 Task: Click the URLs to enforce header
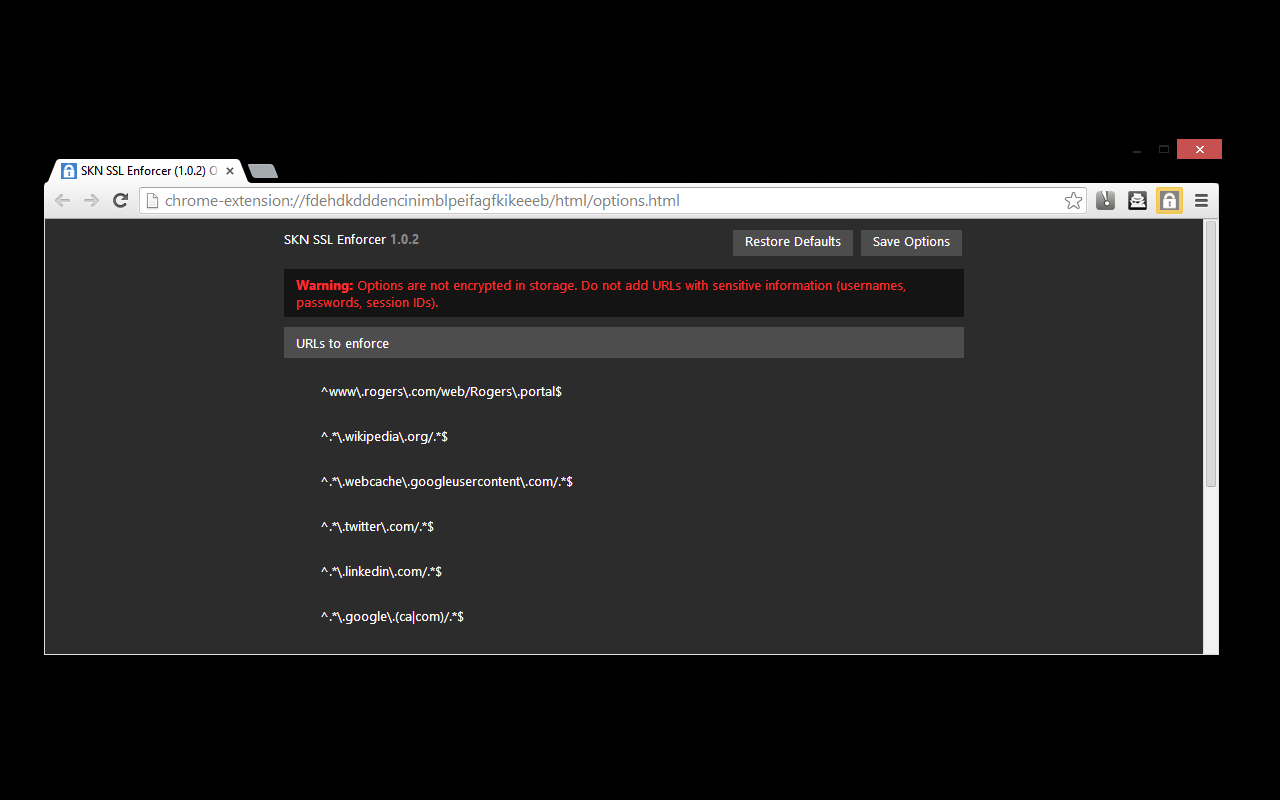[x=624, y=343]
